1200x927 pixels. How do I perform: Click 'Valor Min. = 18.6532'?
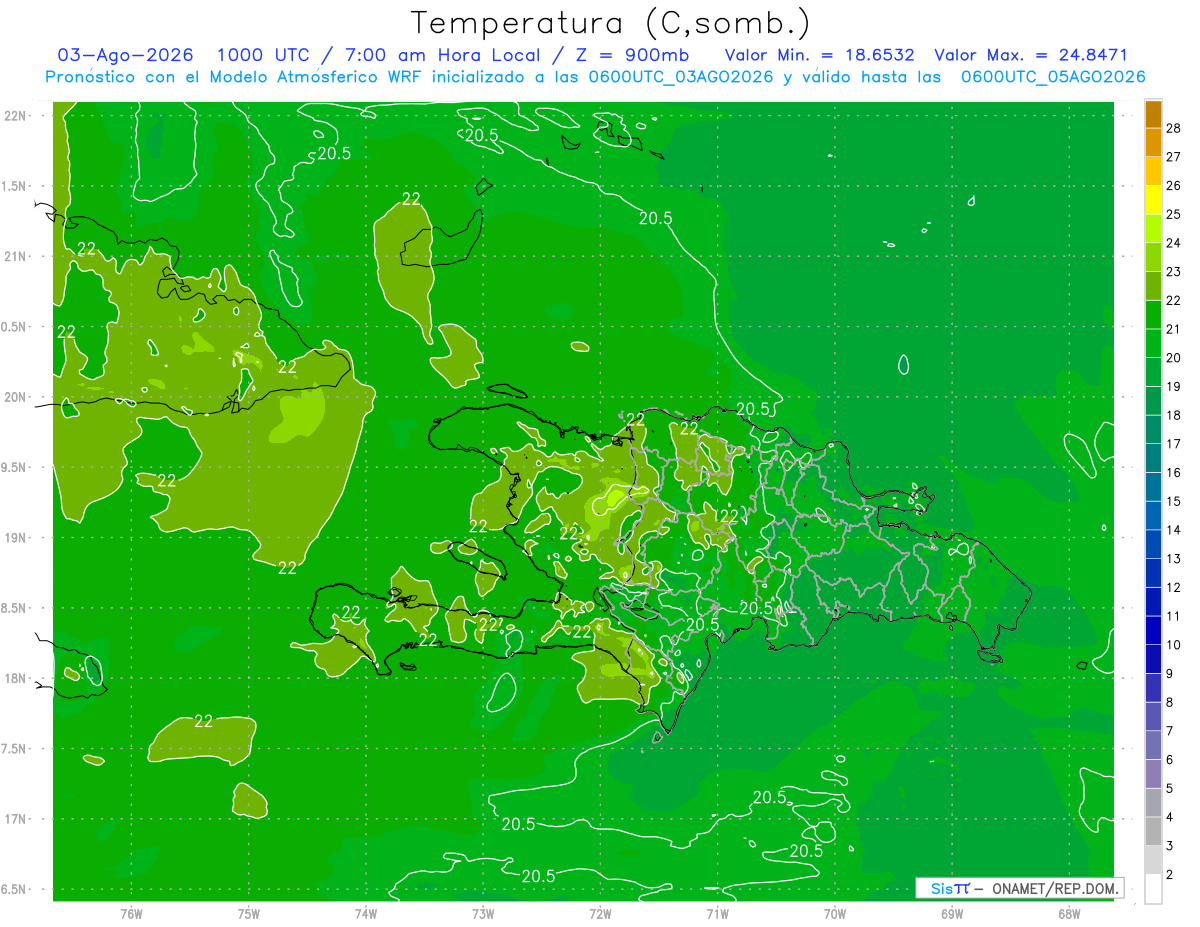coord(820,55)
